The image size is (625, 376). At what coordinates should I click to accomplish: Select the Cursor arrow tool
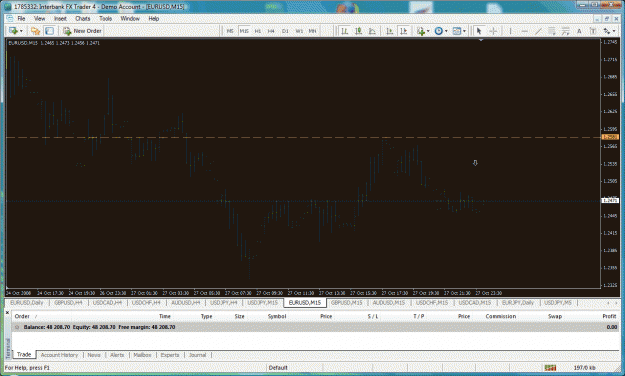point(479,31)
